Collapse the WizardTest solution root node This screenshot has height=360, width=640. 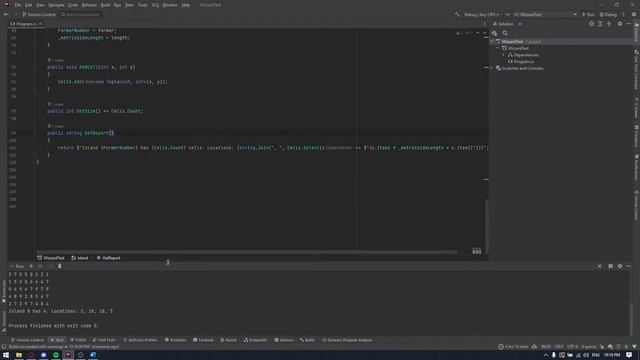click(x=492, y=42)
